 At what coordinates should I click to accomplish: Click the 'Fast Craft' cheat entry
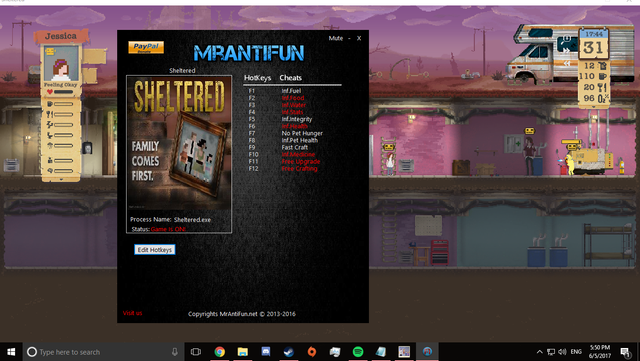(x=295, y=147)
